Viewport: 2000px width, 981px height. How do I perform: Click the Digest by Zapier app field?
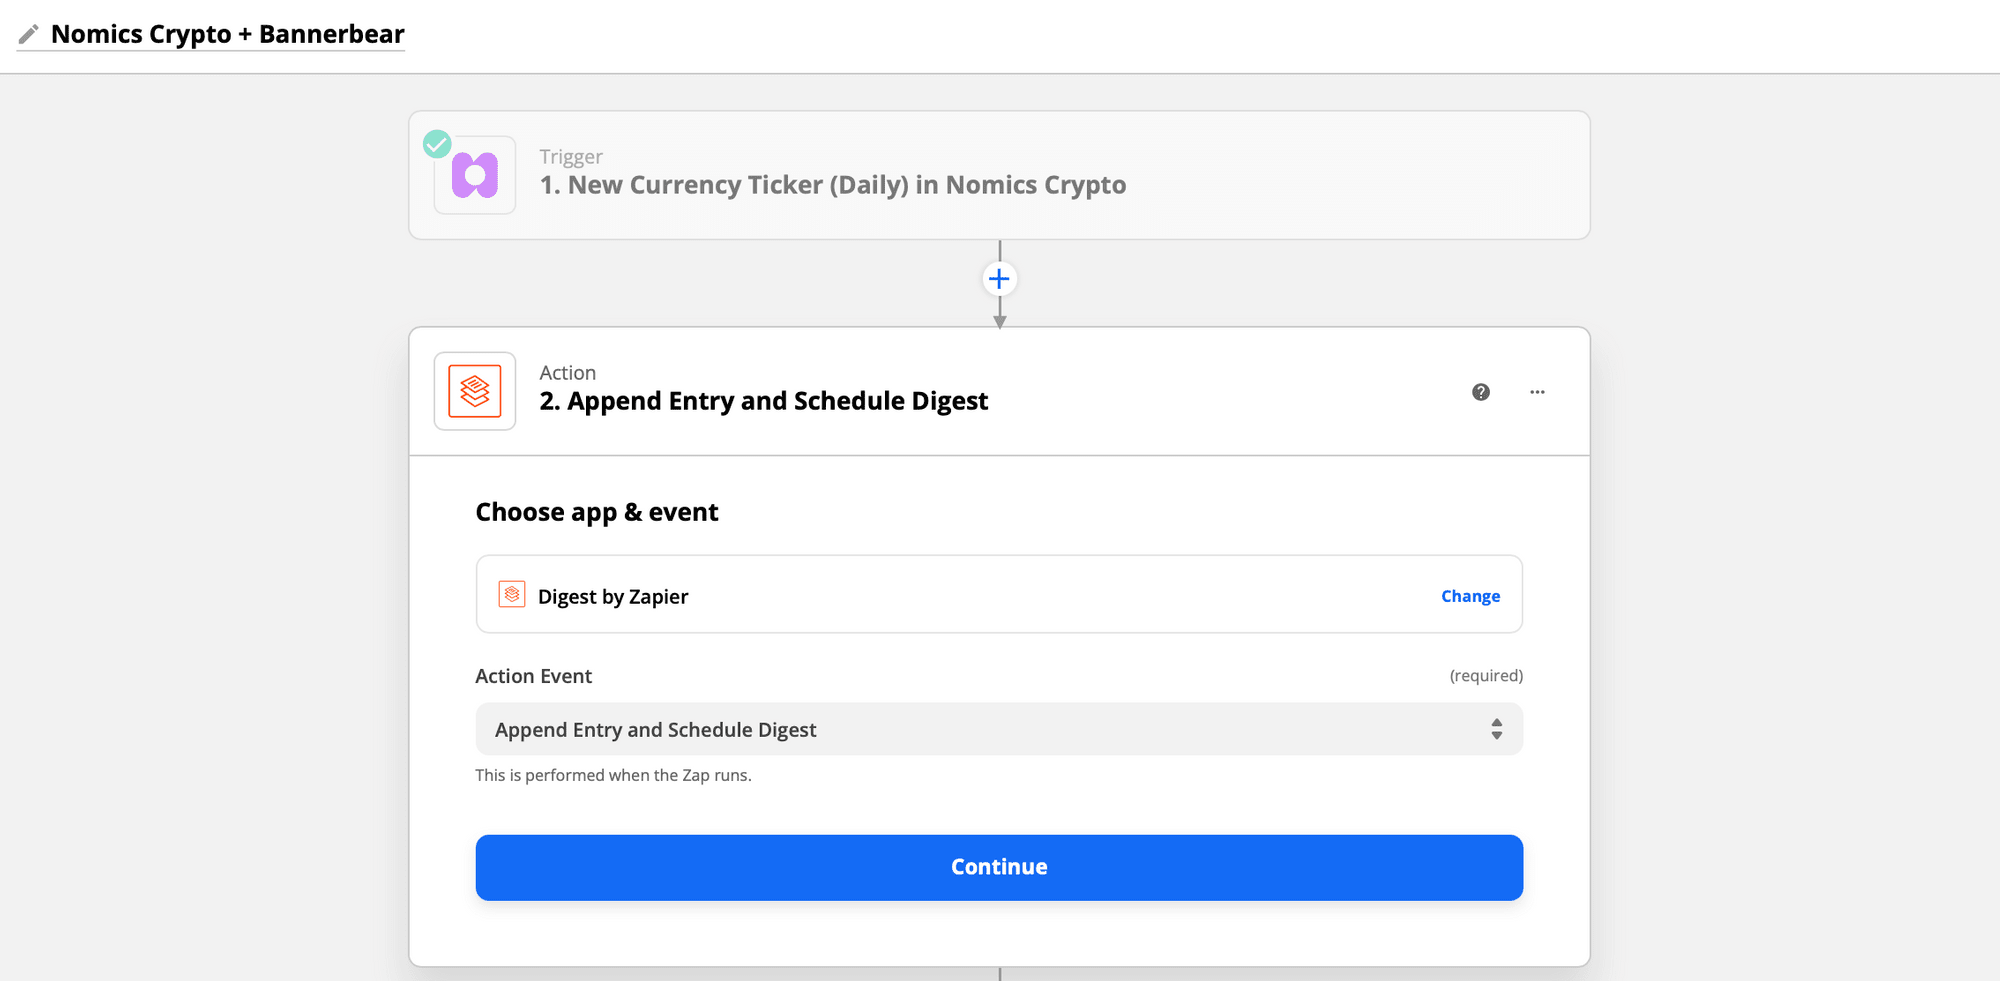(x=999, y=594)
